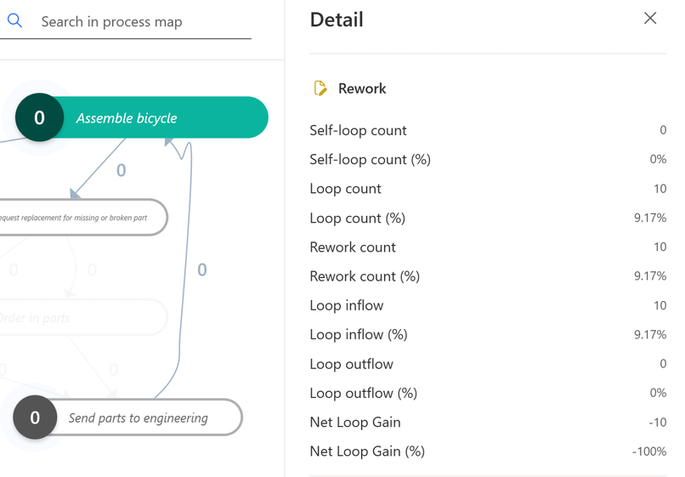The image size is (685, 477).
Task: Click edge label between Assemble and Request replacement
Action: click(121, 170)
